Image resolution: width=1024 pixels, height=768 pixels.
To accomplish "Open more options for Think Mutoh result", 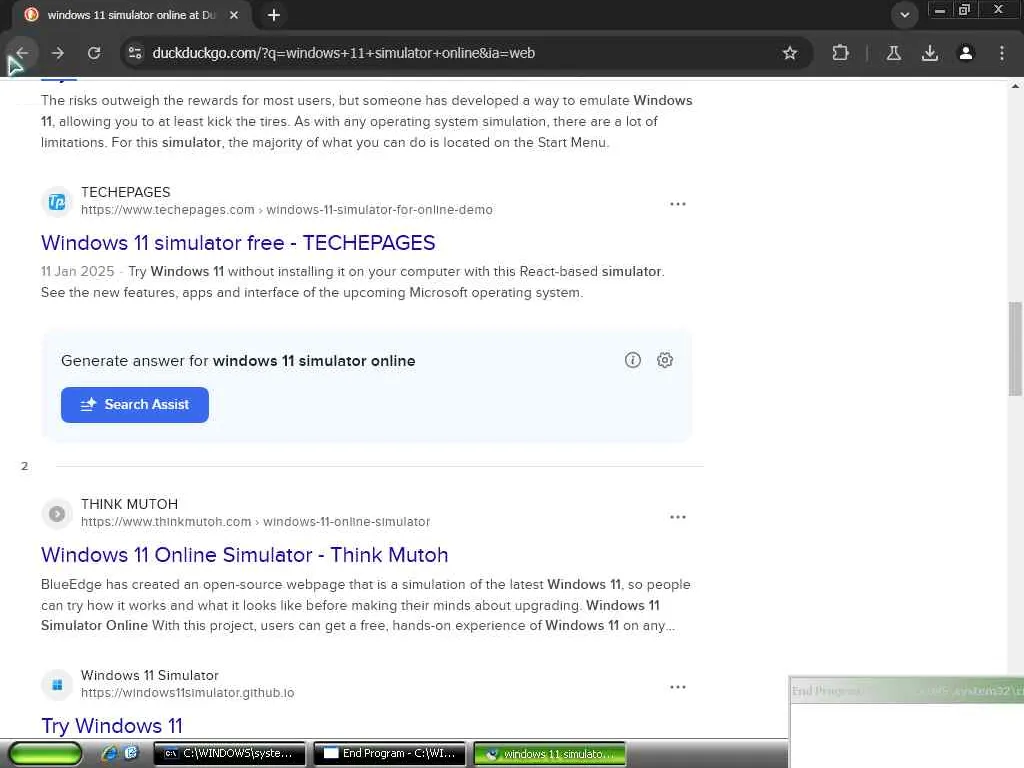I will click(x=678, y=517).
